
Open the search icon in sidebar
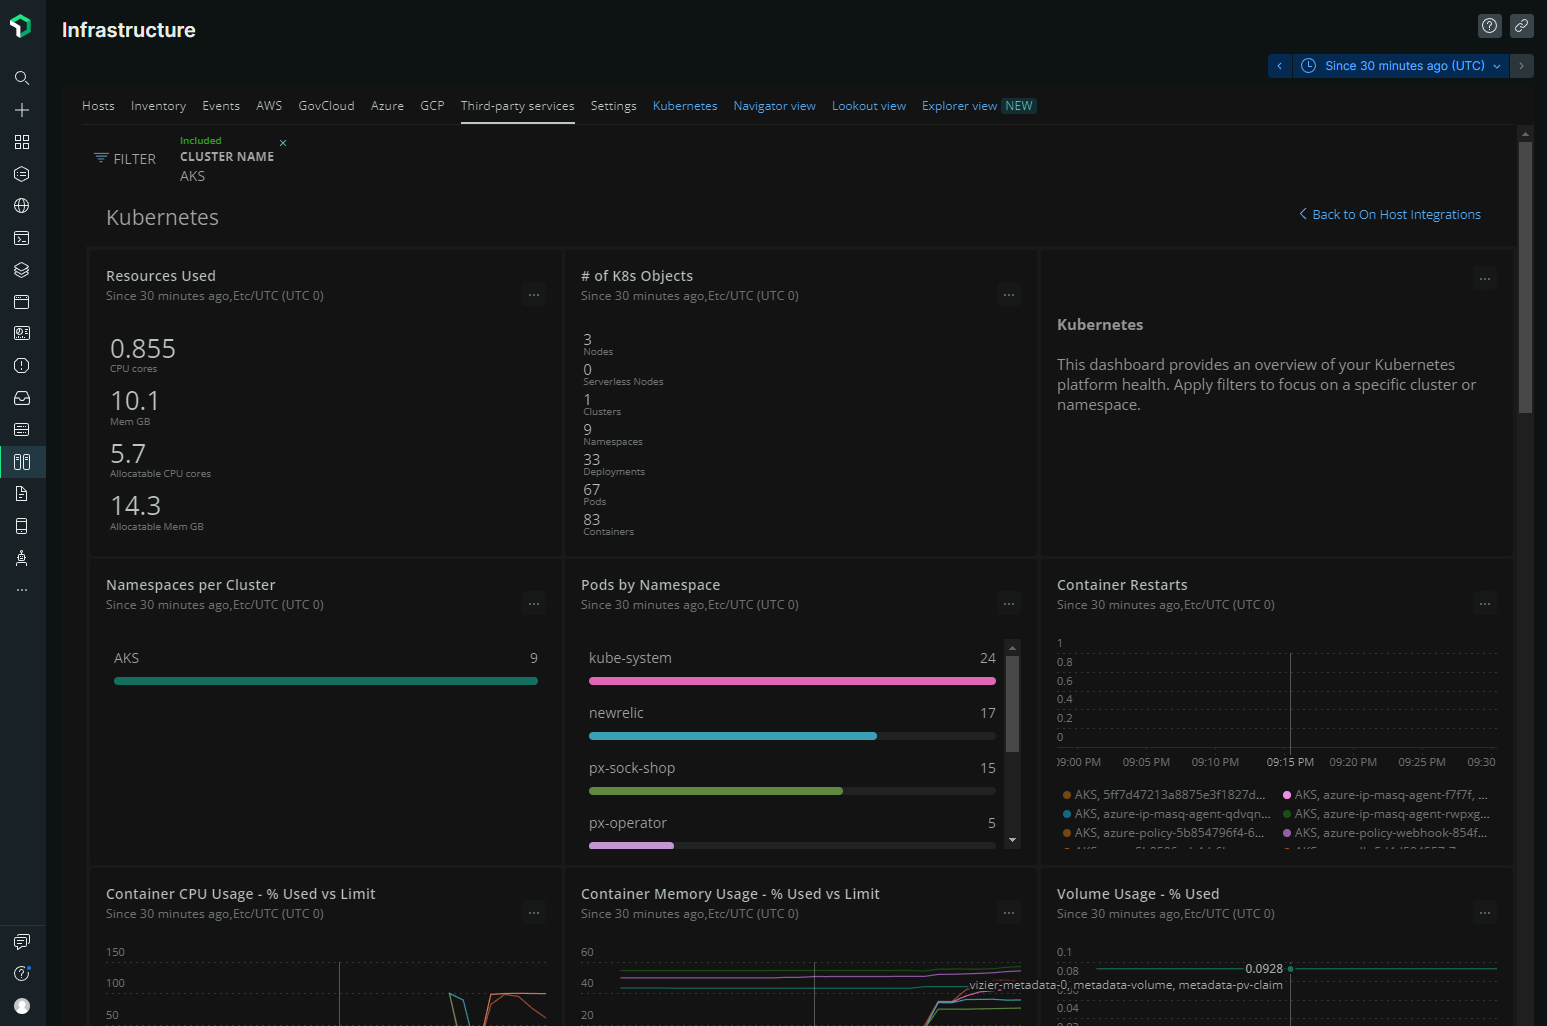click(x=22, y=78)
